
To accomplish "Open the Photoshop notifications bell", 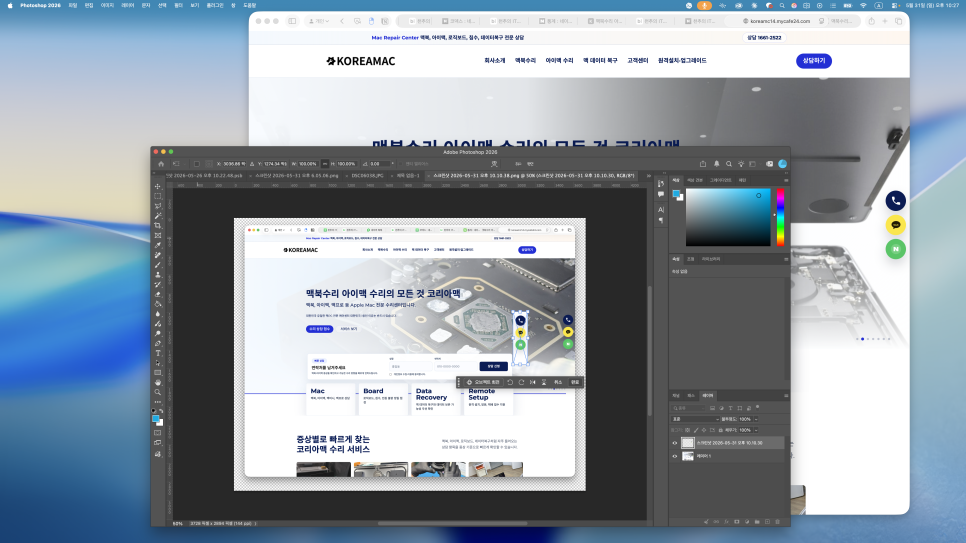I will pyautogui.click(x=716, y=164).
